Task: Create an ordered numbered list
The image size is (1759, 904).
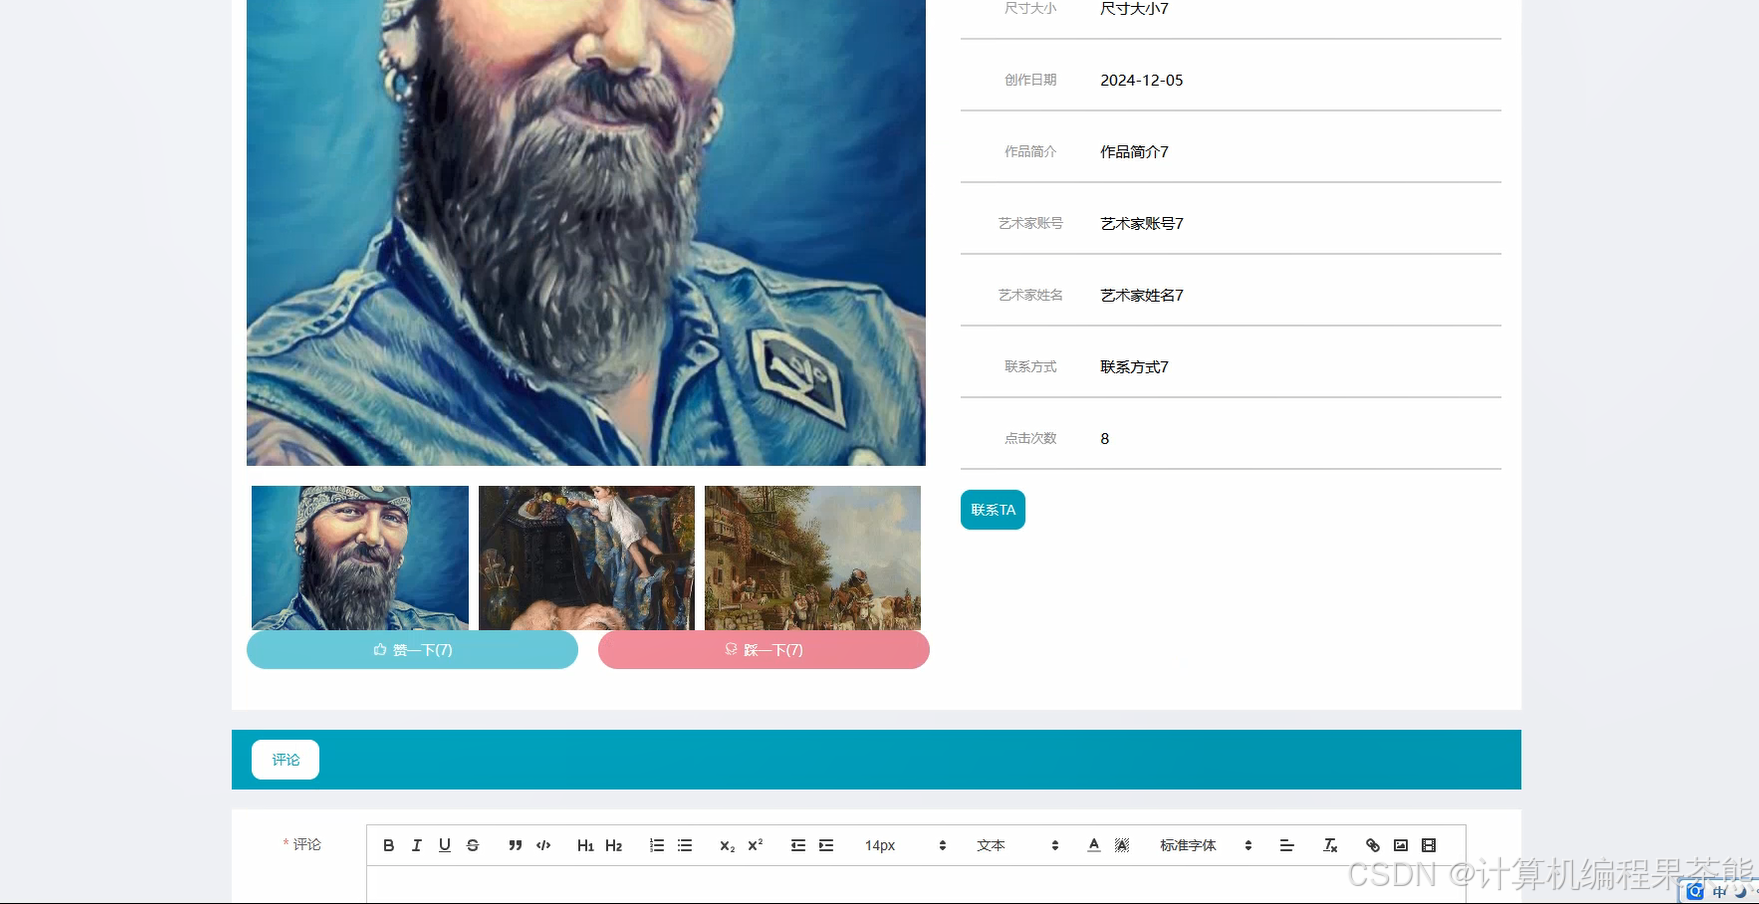Action: (657, 845)
